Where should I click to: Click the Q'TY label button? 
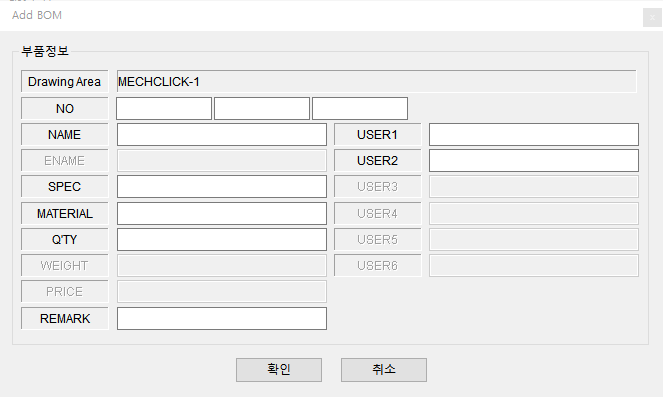click(65, 240)
